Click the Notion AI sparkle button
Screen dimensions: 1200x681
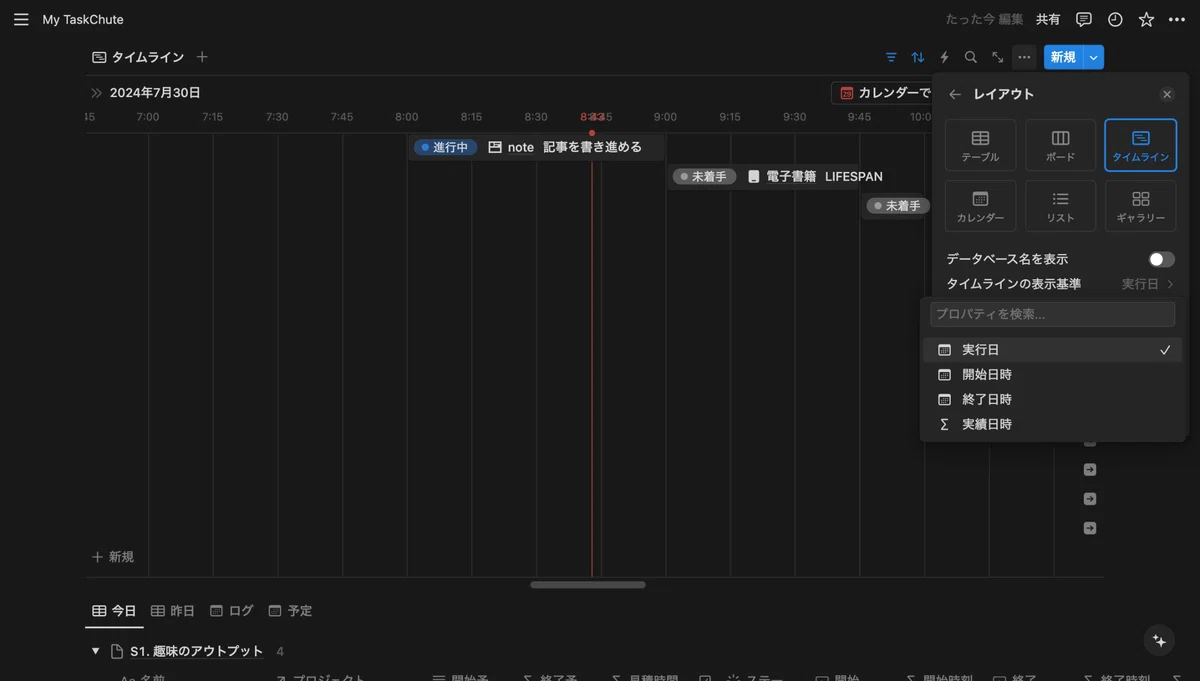(1160, 640)
